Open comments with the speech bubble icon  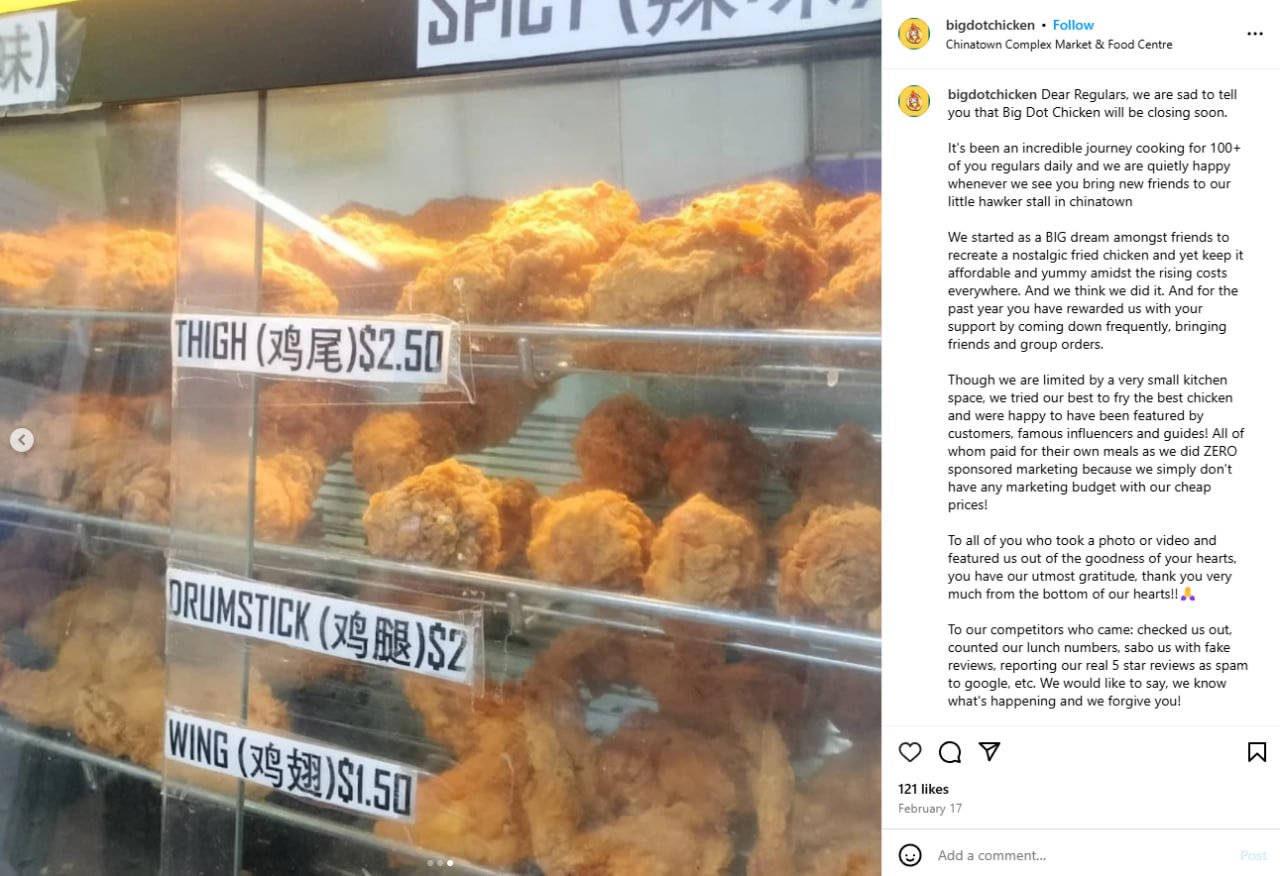[950, 752]
